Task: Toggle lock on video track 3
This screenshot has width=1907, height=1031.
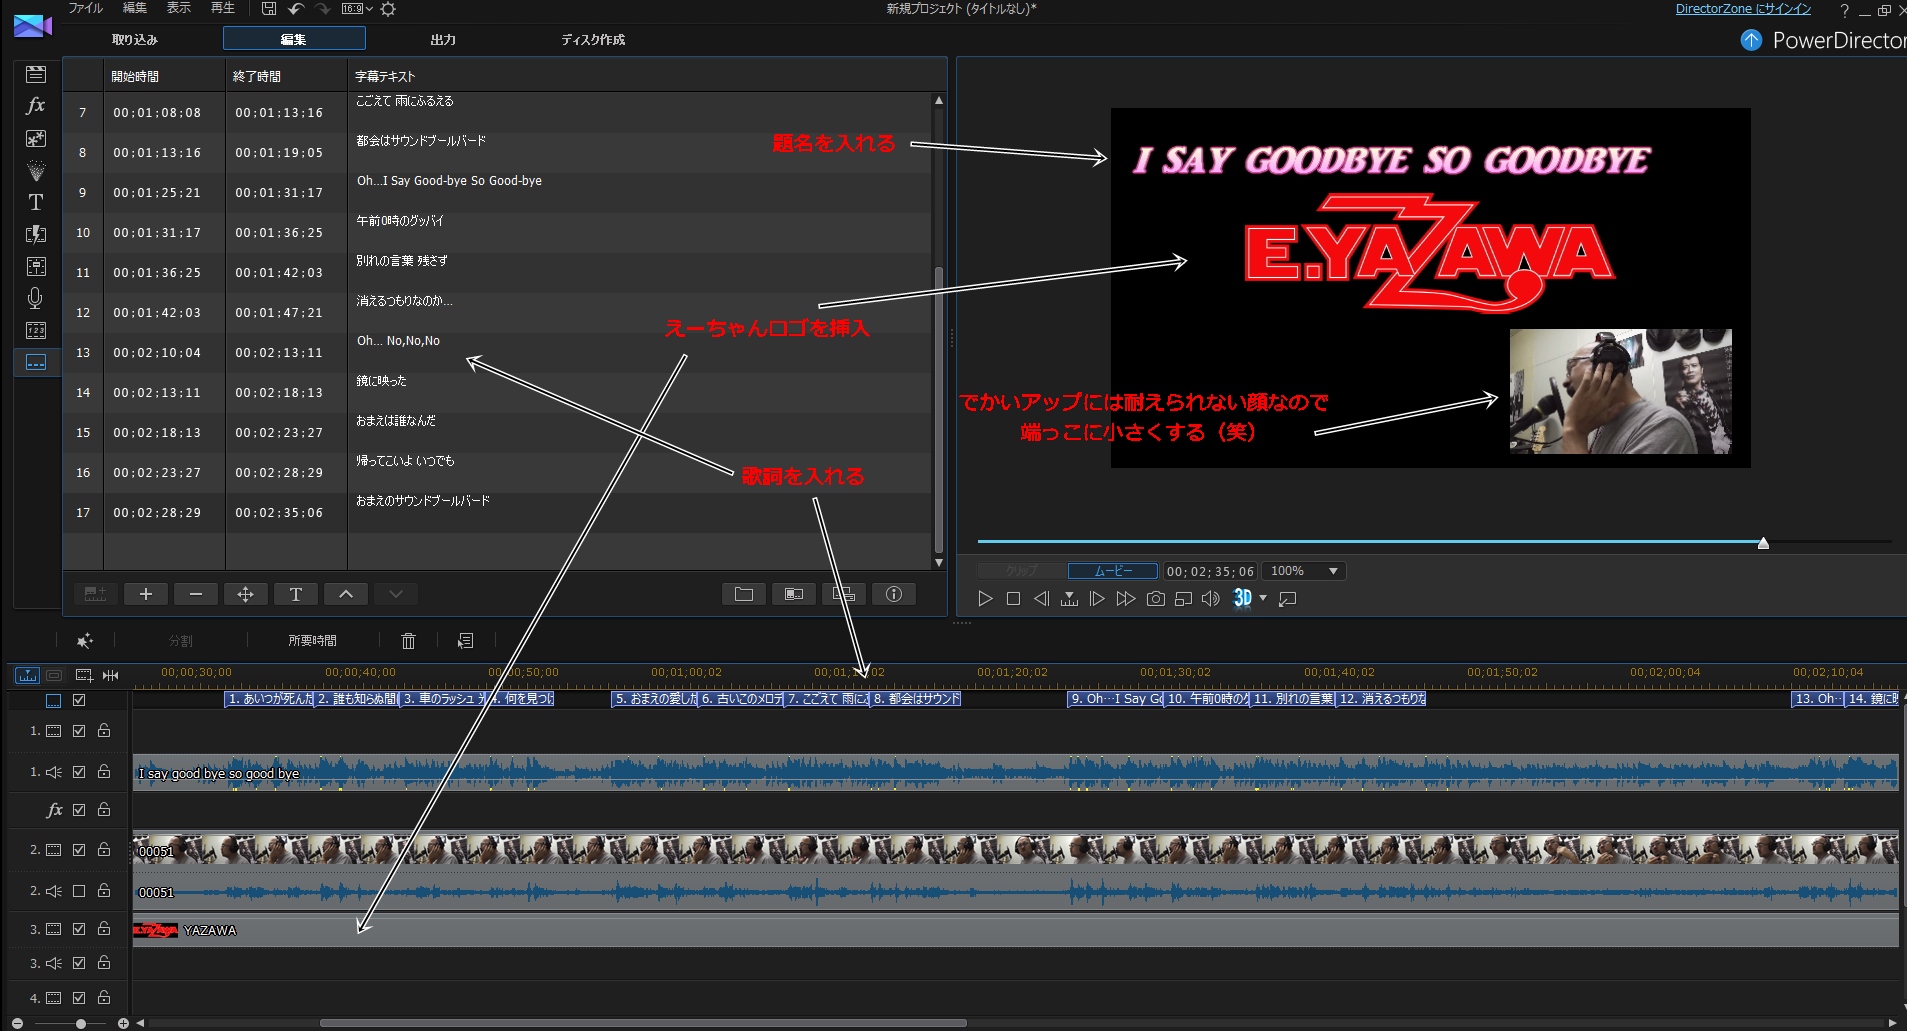Action: pos(104,929)
